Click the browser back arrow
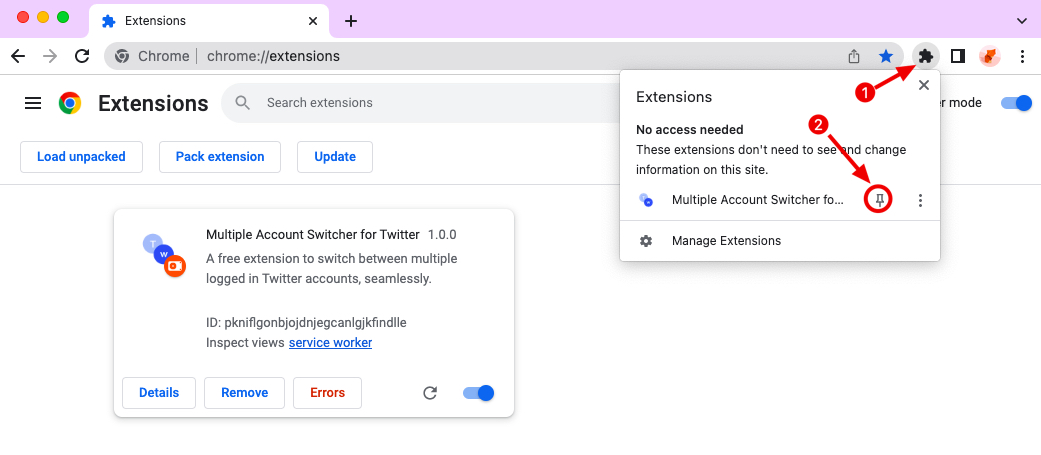 (x=18, y=56)
